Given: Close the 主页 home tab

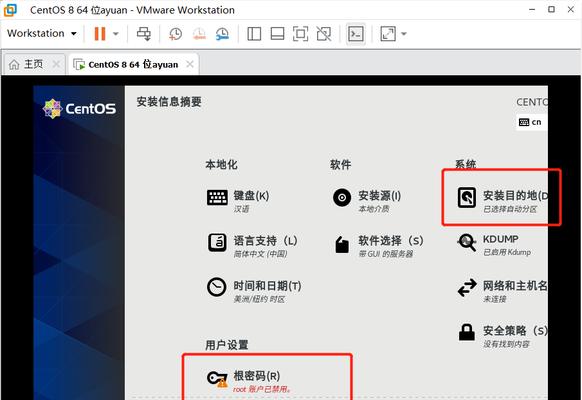Looking at the screenshot, I should (56, 64).
